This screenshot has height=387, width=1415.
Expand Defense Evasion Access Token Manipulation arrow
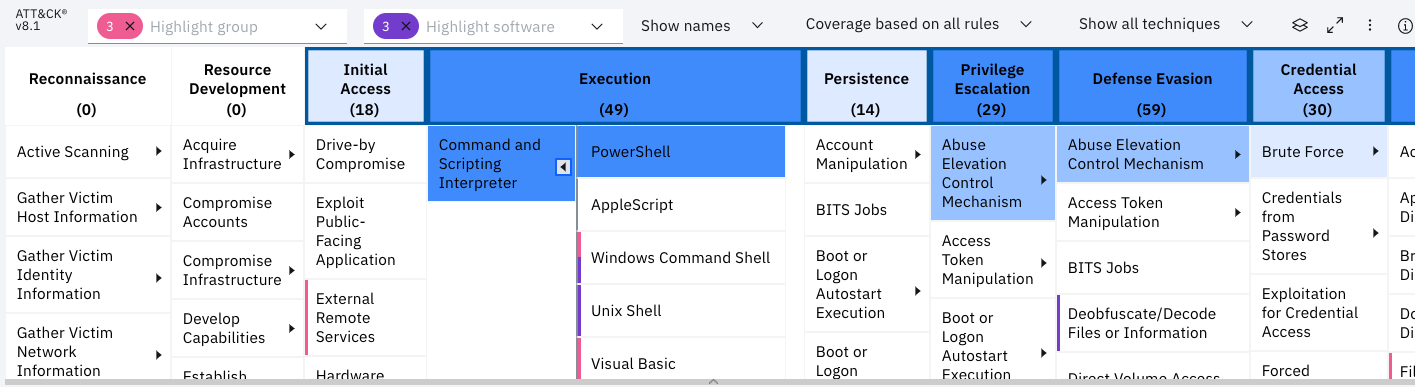click(x=1237, y=212)
